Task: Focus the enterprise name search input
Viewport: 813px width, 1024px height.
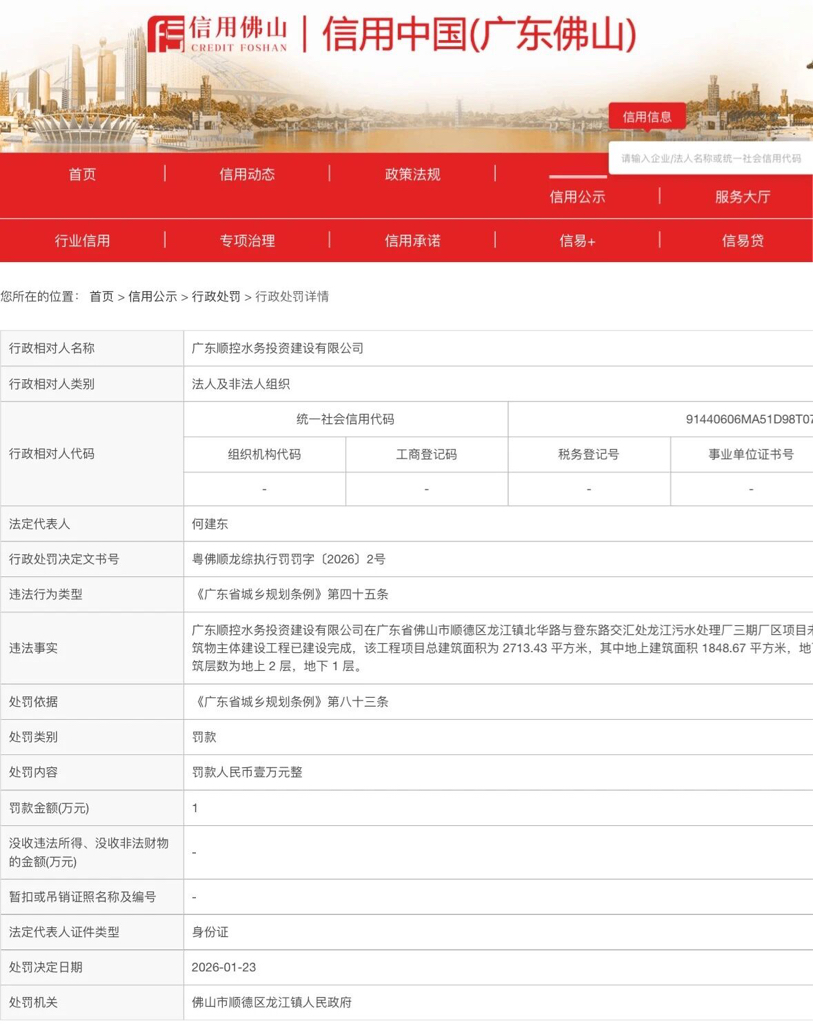Action: (x=710, y=159)
